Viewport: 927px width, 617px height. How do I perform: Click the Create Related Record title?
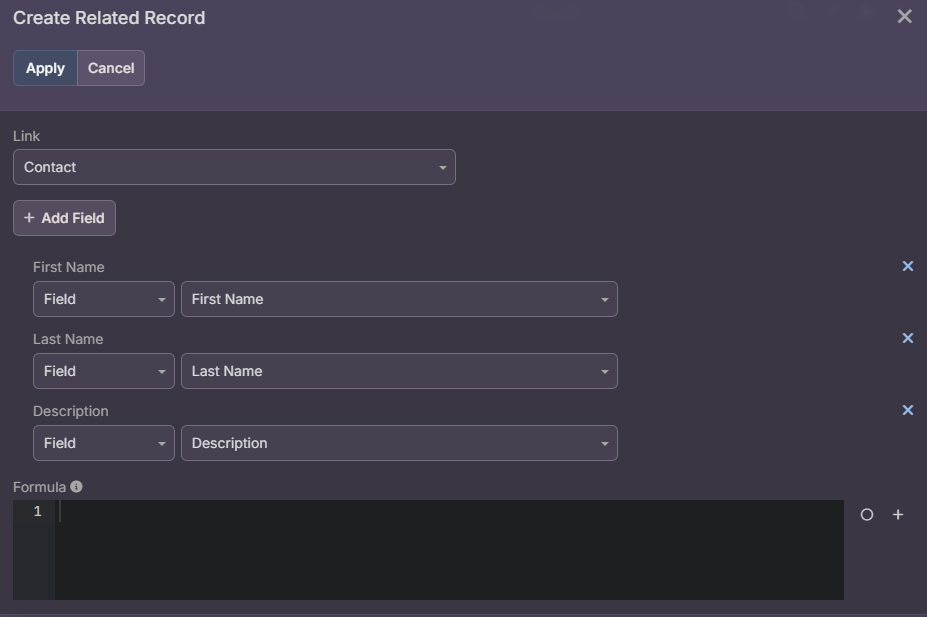109,18
